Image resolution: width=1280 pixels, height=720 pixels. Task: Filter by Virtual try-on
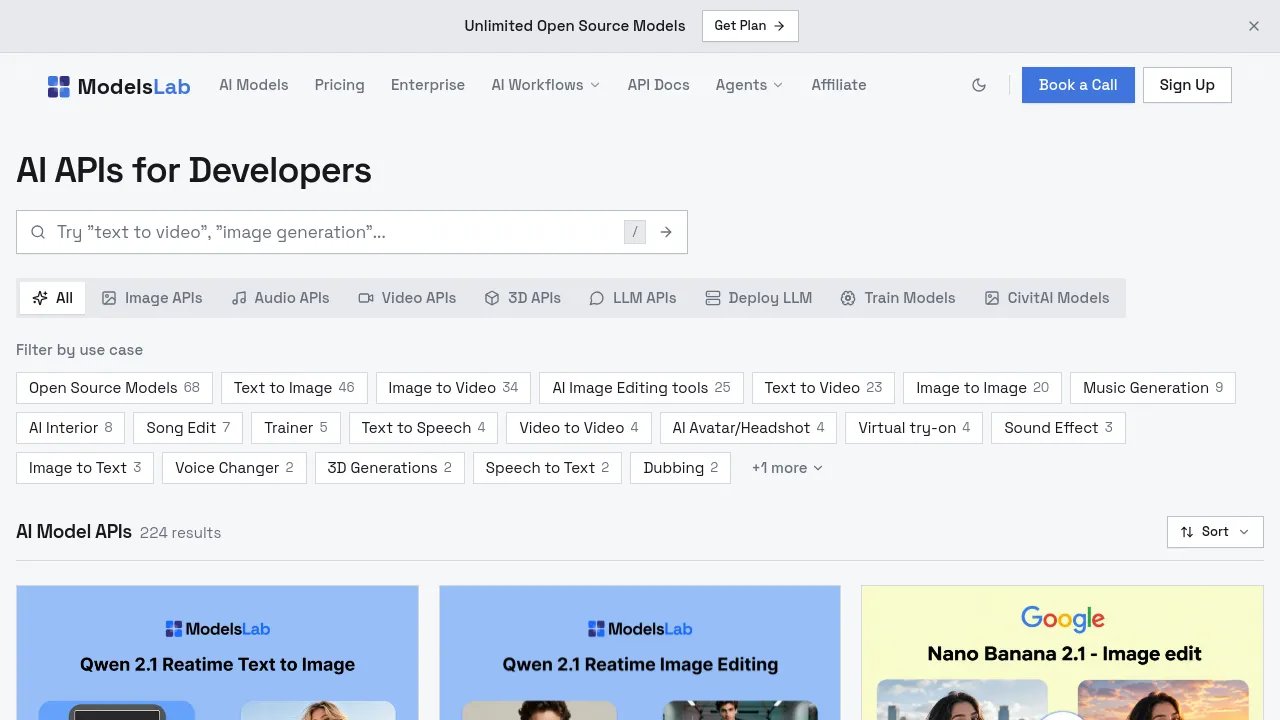(x=914, y=428)
